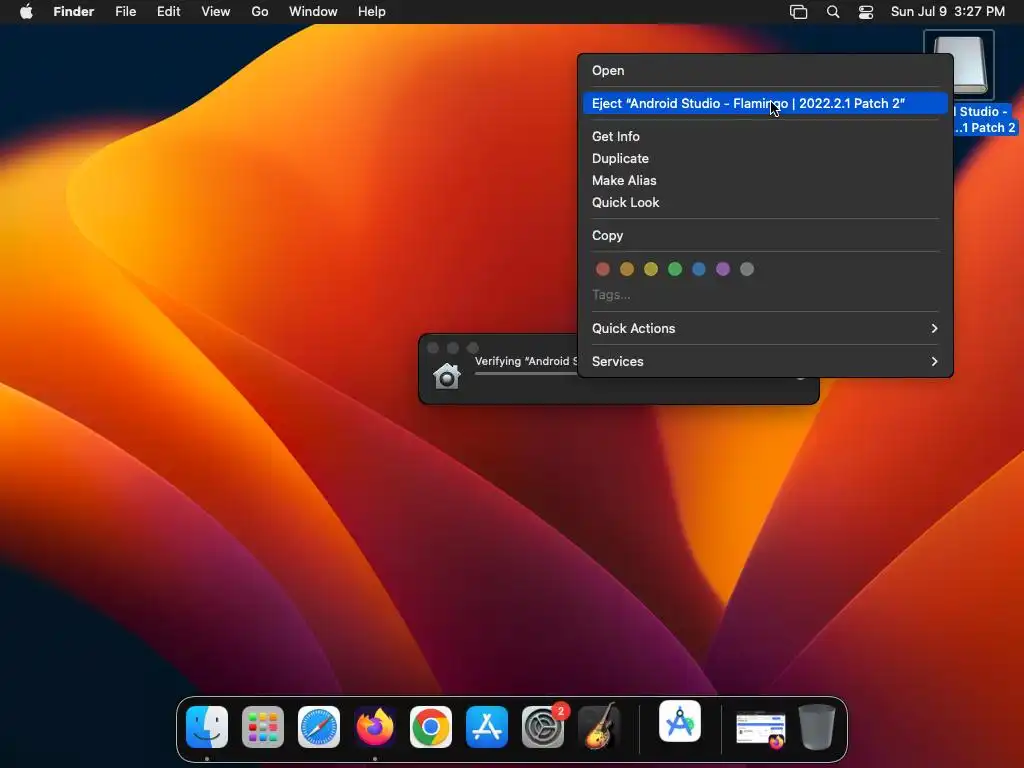This screenshot has height=768, width=1024.
Task: Launch Firefox from the Dock
Action: click(x=375, y=727)
